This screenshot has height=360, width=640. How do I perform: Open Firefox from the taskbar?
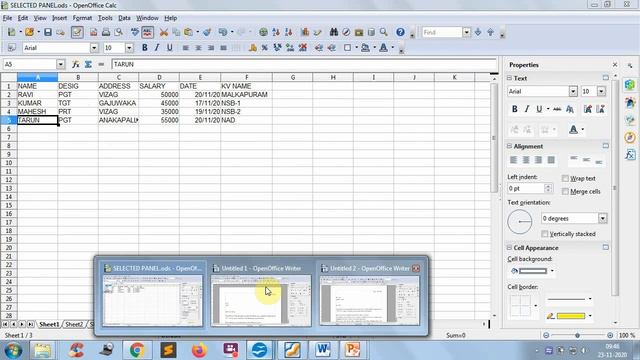199,350
